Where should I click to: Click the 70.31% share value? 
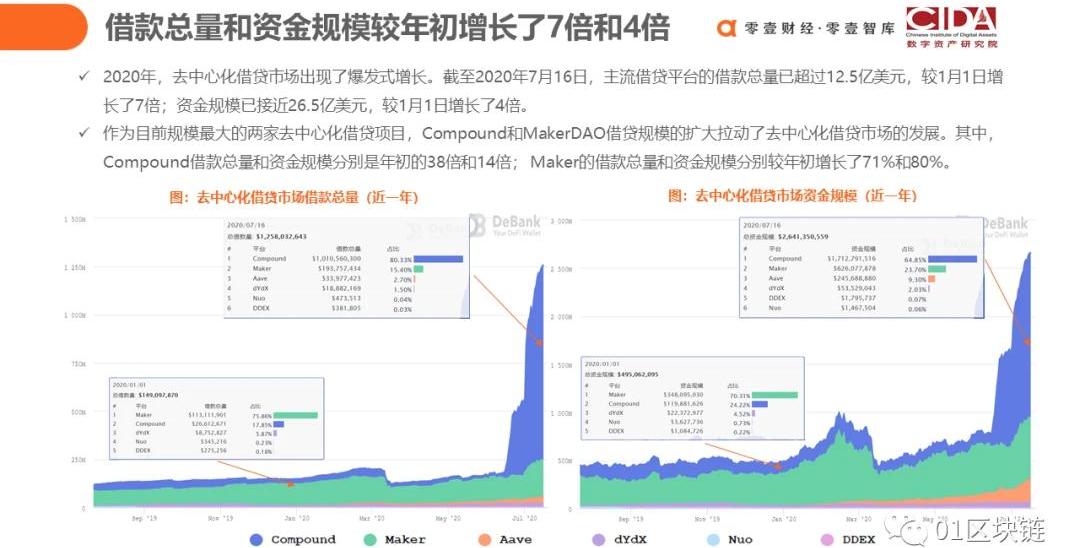point(739,397)
